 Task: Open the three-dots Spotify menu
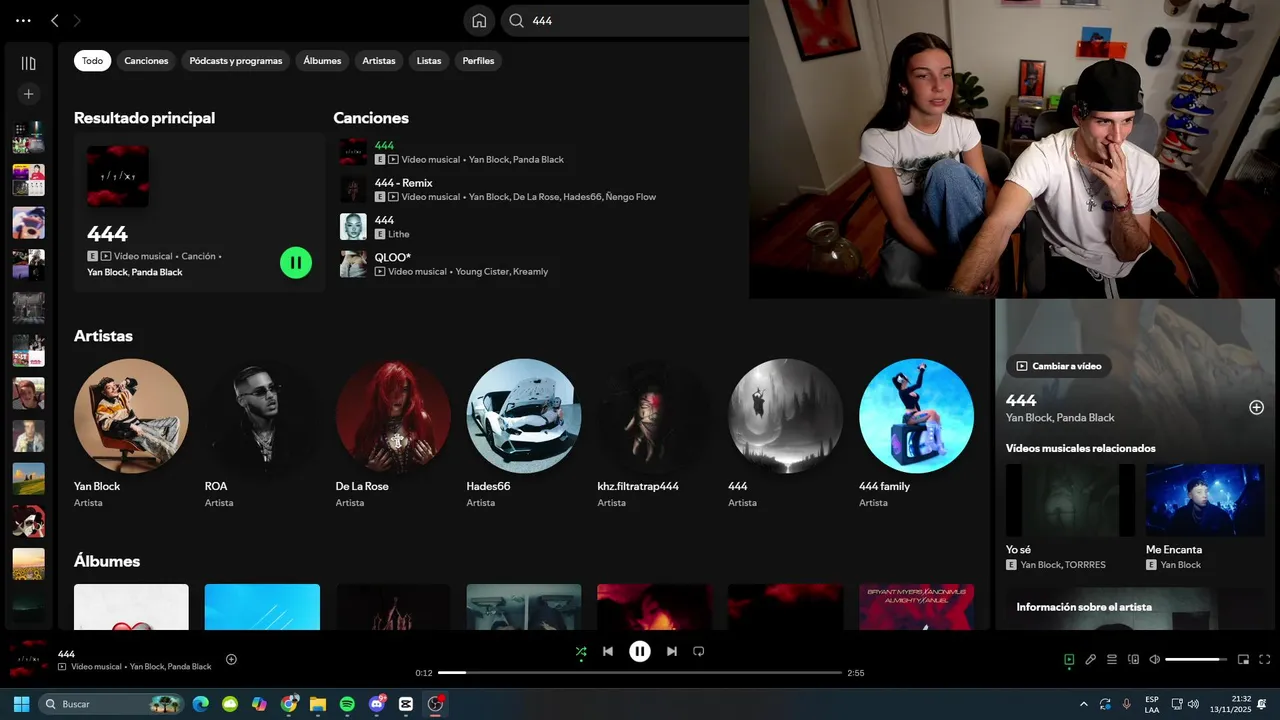tap(24, 20)
